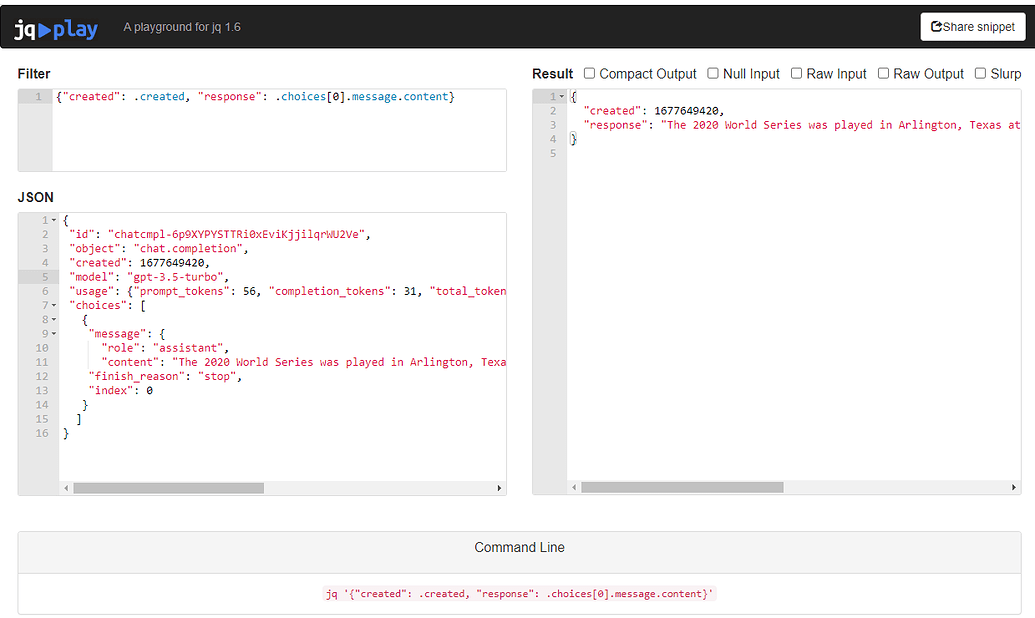Click the "finish_reason": "stop" line
This screenshot has height=618, width=1035.
coord(165,376)
